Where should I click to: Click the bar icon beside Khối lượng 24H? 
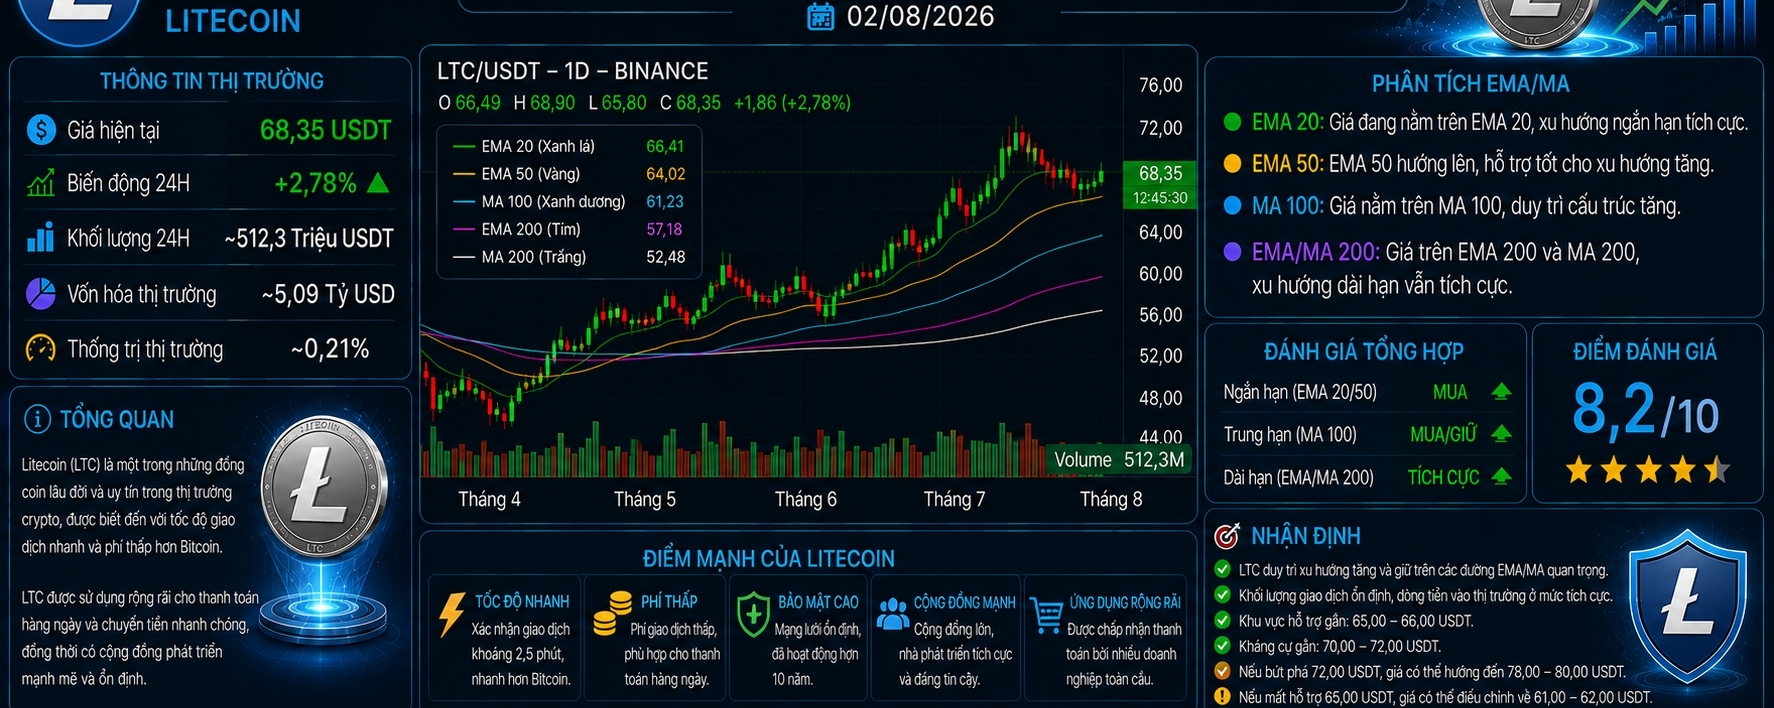tap(41, 238)
